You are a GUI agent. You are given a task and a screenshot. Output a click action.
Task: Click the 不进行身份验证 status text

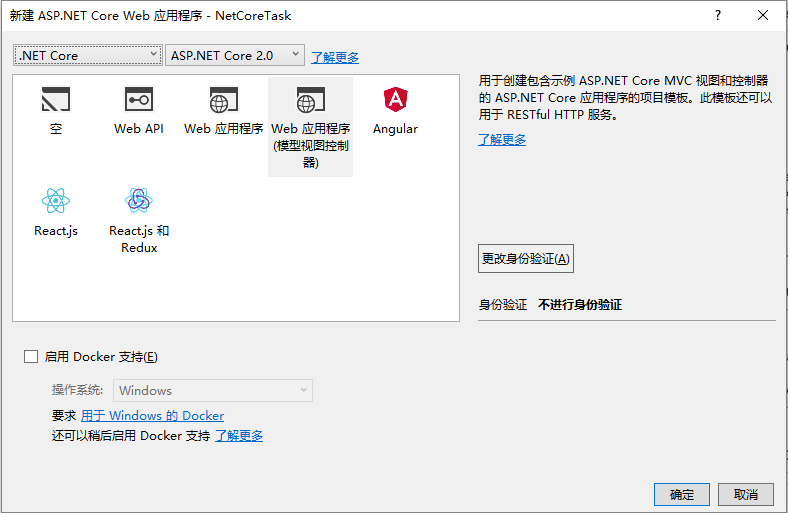(580, 304)
